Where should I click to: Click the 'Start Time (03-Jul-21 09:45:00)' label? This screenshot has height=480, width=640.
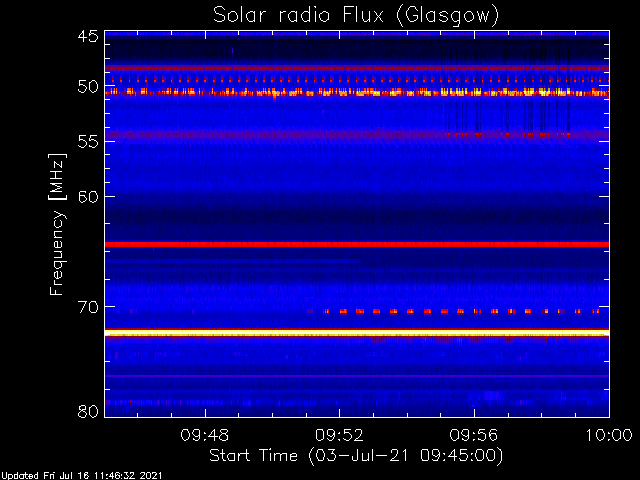click(x=356, y=456)
